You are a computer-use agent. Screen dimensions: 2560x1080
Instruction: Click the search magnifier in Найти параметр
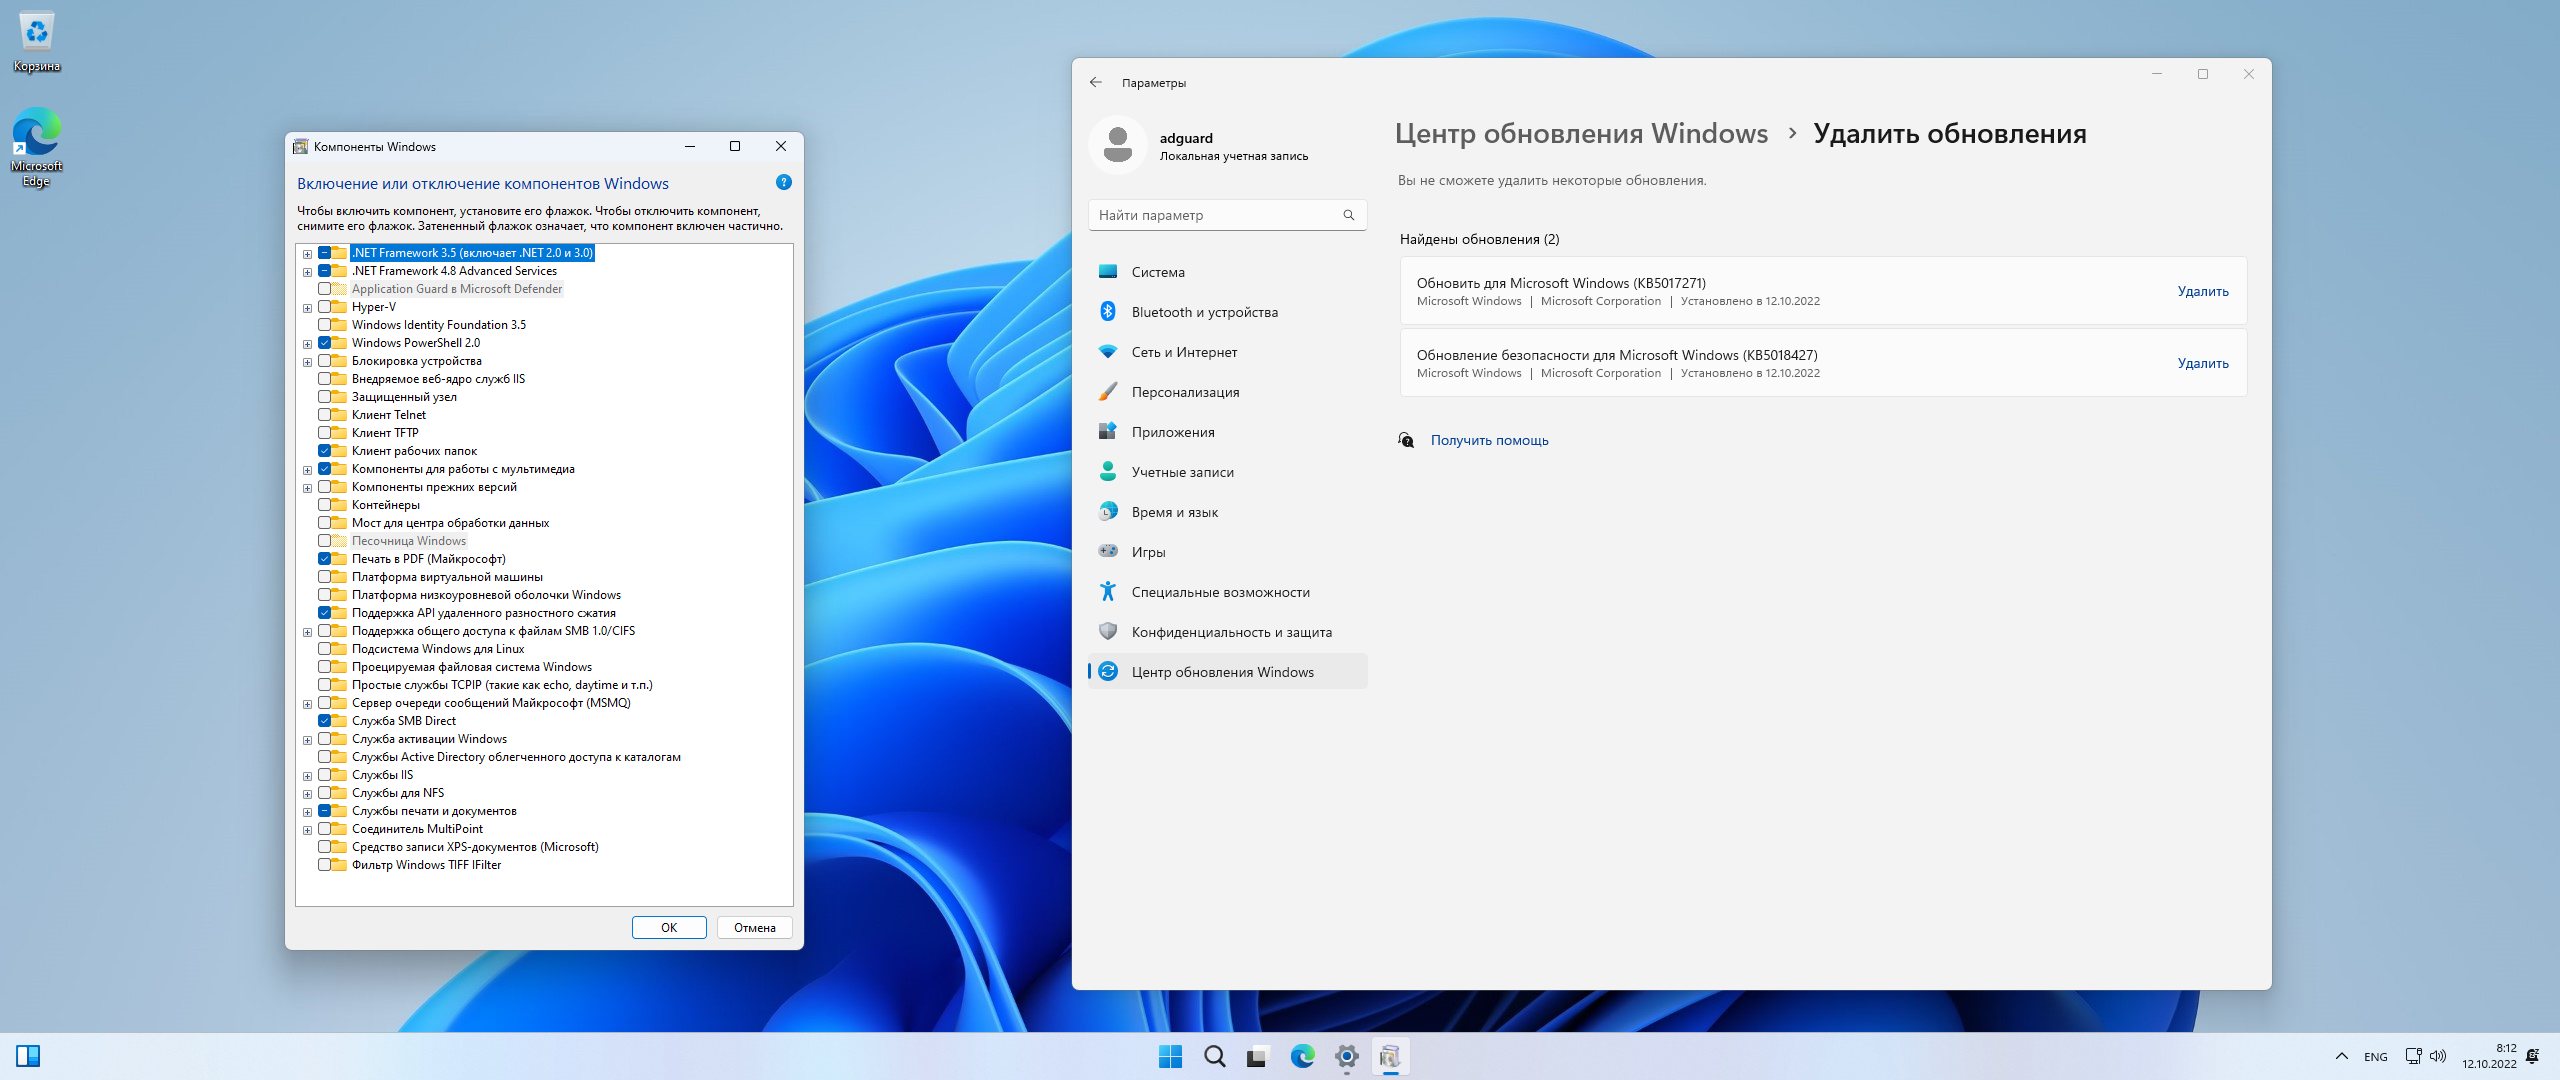(1348, 215)
